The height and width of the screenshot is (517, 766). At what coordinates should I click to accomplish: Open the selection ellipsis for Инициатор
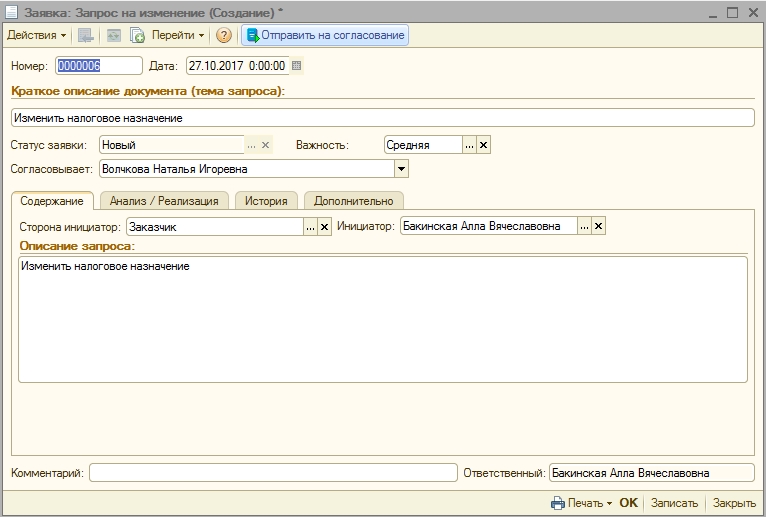click(x=584, y=227)
